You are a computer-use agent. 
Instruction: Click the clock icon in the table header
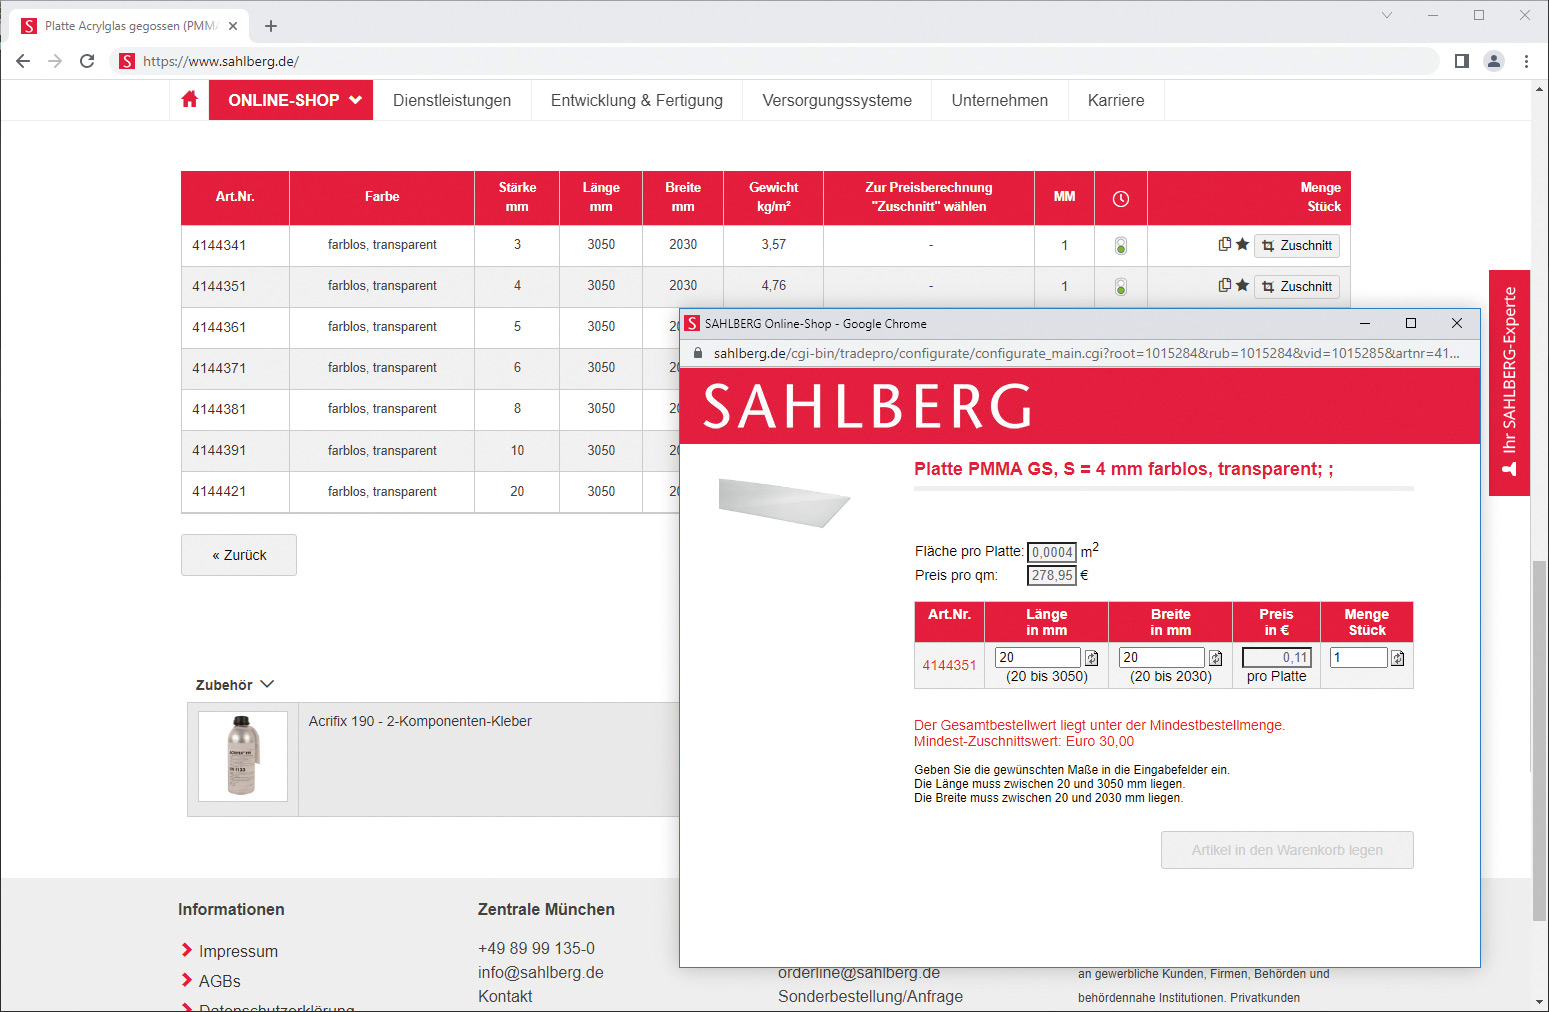[1121, 198]
